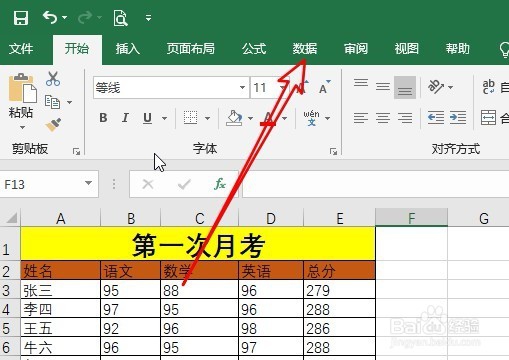Screen dimensions: 509x360
Task: Click the Bottom Align icon
Action: [405, 87]
